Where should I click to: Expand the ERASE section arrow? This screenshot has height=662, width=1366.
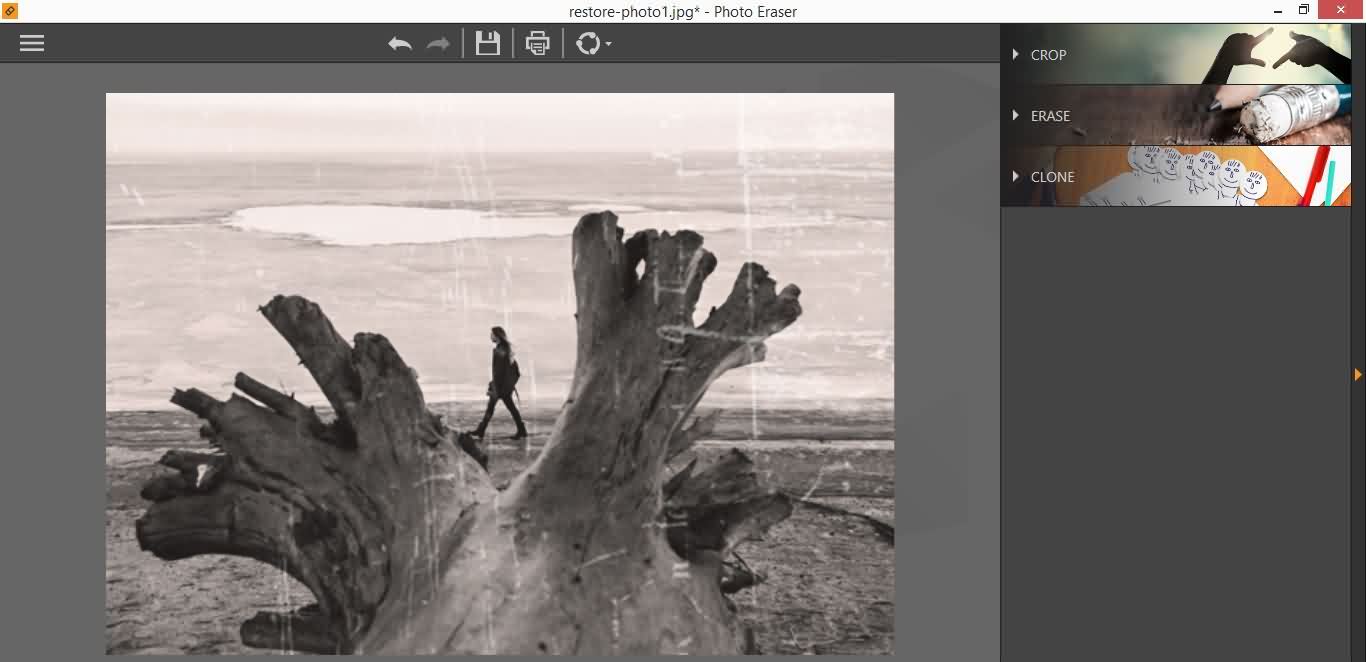point(1016,116)
